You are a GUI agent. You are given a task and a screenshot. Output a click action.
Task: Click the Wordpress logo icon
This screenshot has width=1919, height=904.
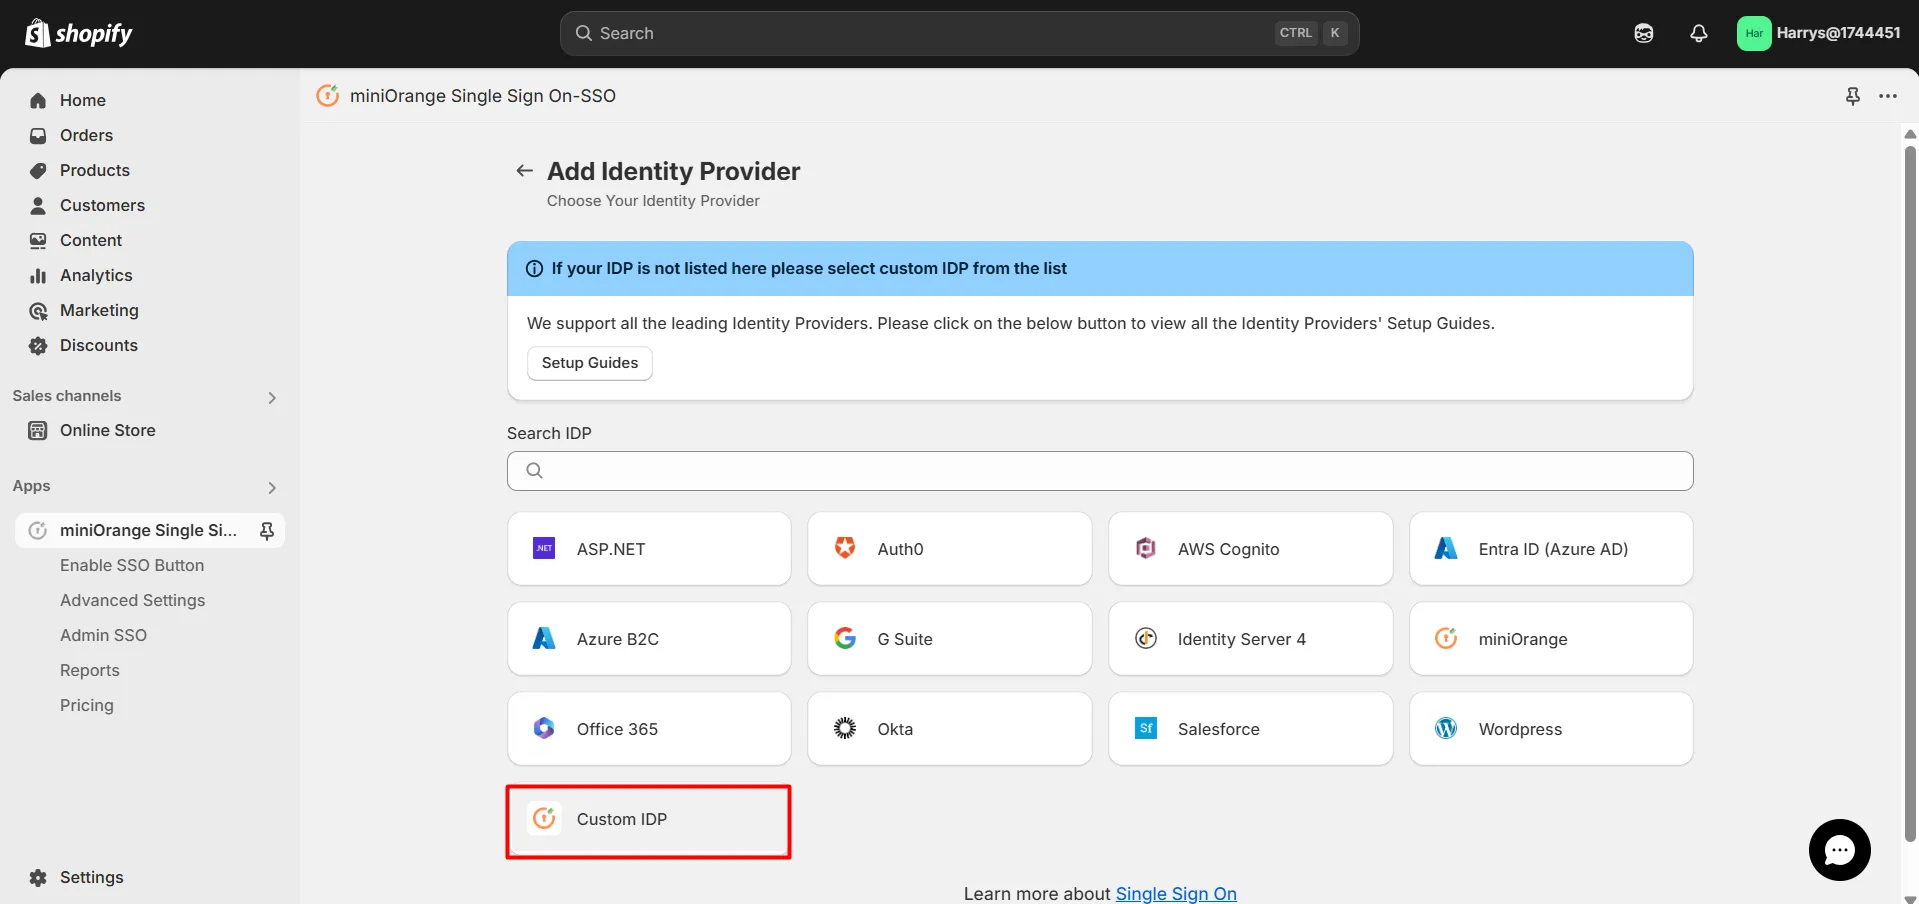(1446, 728)
